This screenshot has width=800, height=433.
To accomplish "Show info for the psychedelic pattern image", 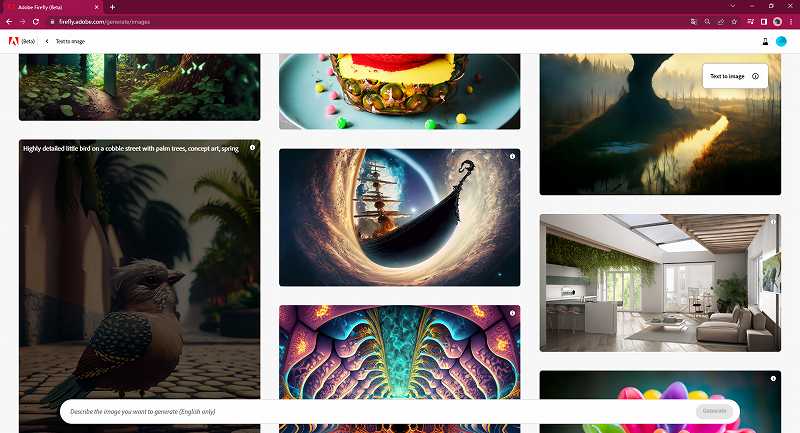I will click(512, 313).
